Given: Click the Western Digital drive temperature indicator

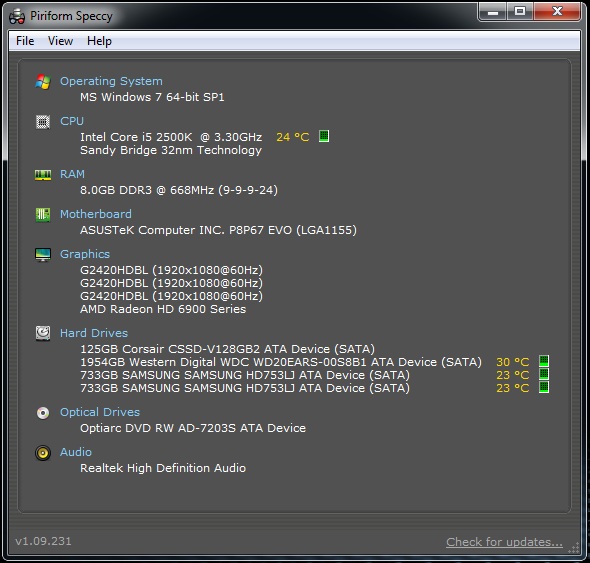Looking at the screenshot, I should pyautogui.click(x=544, y=361).
